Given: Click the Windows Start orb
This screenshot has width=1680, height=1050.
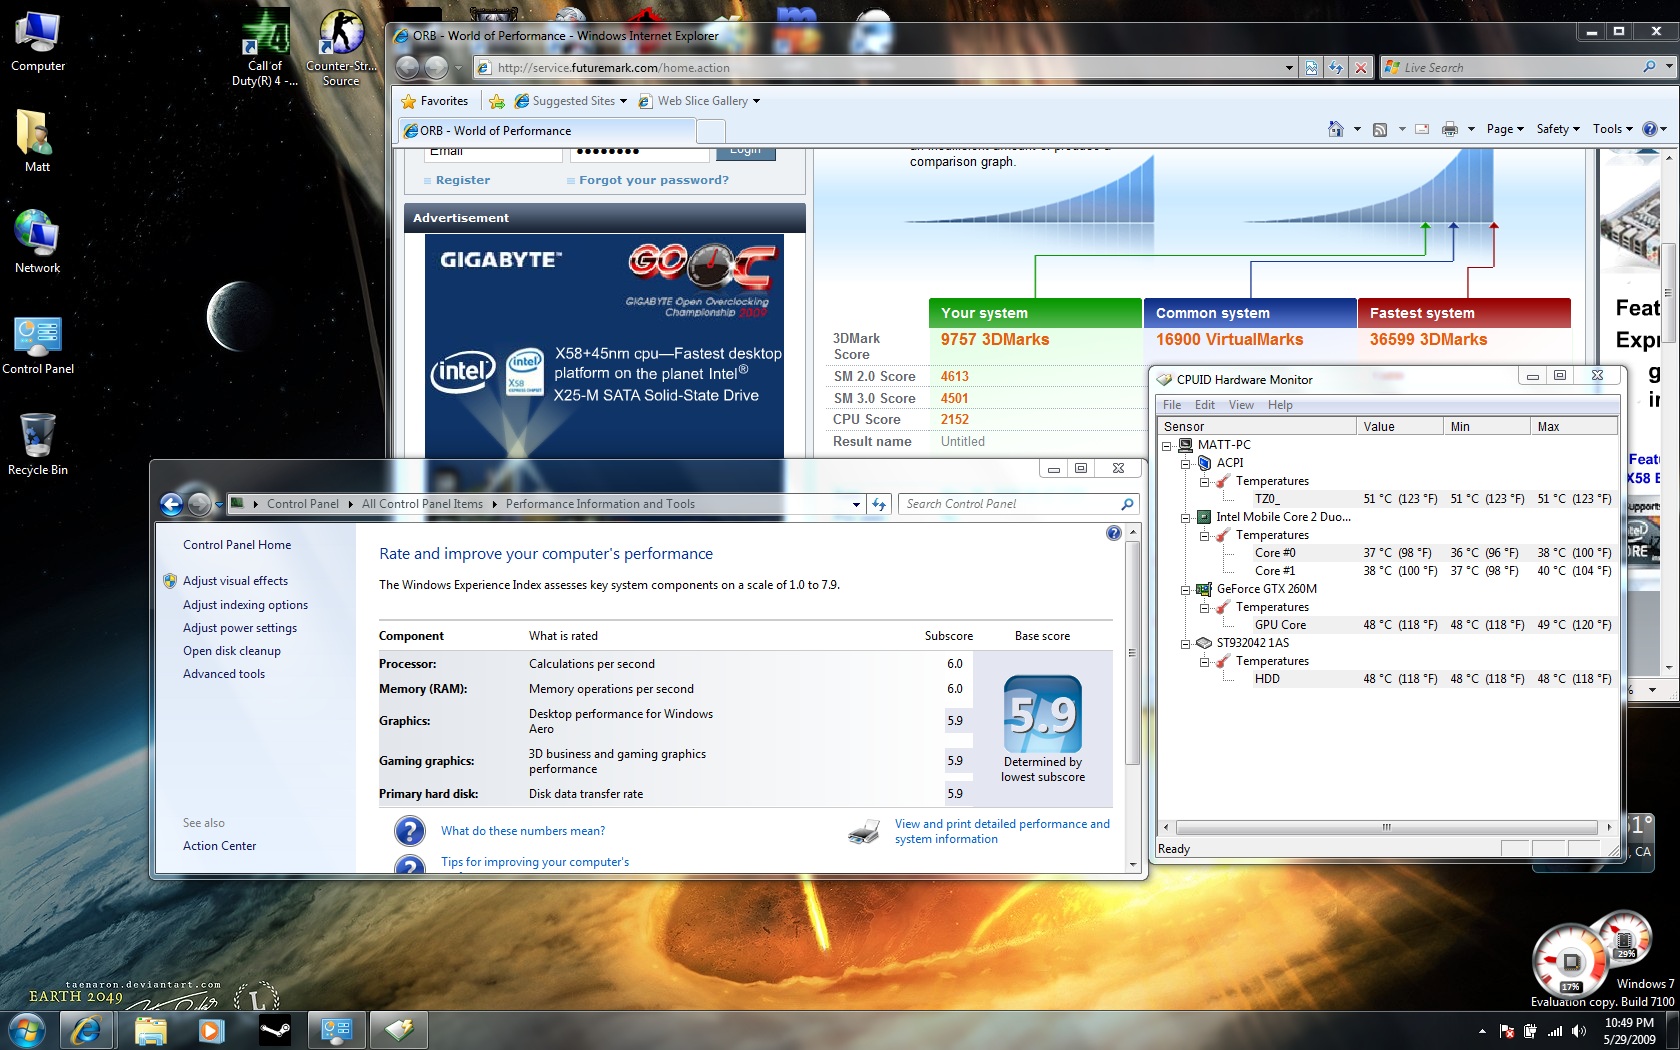Looking at the screenshot, I should pos(26,1029).
